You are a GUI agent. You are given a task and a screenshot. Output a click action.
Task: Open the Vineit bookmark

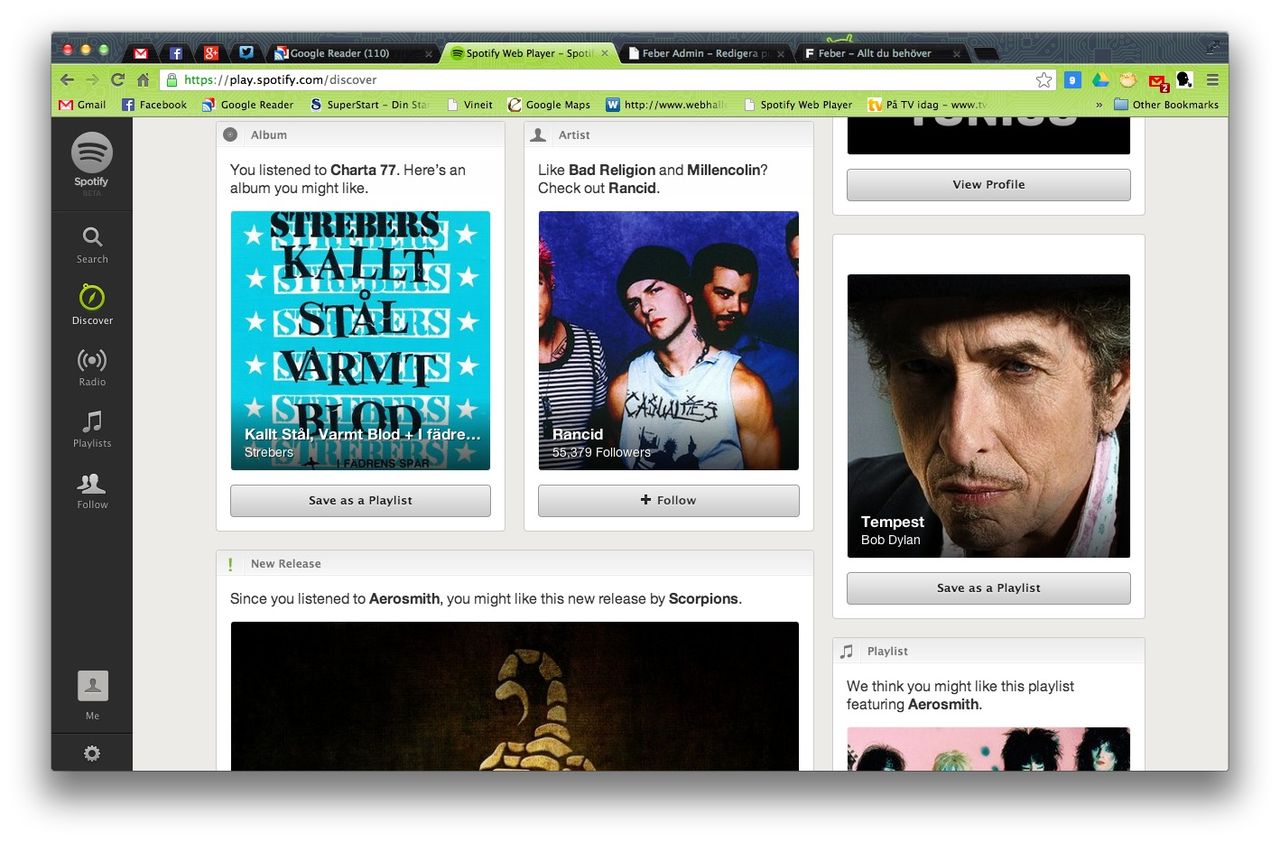[x=470, y=104]
